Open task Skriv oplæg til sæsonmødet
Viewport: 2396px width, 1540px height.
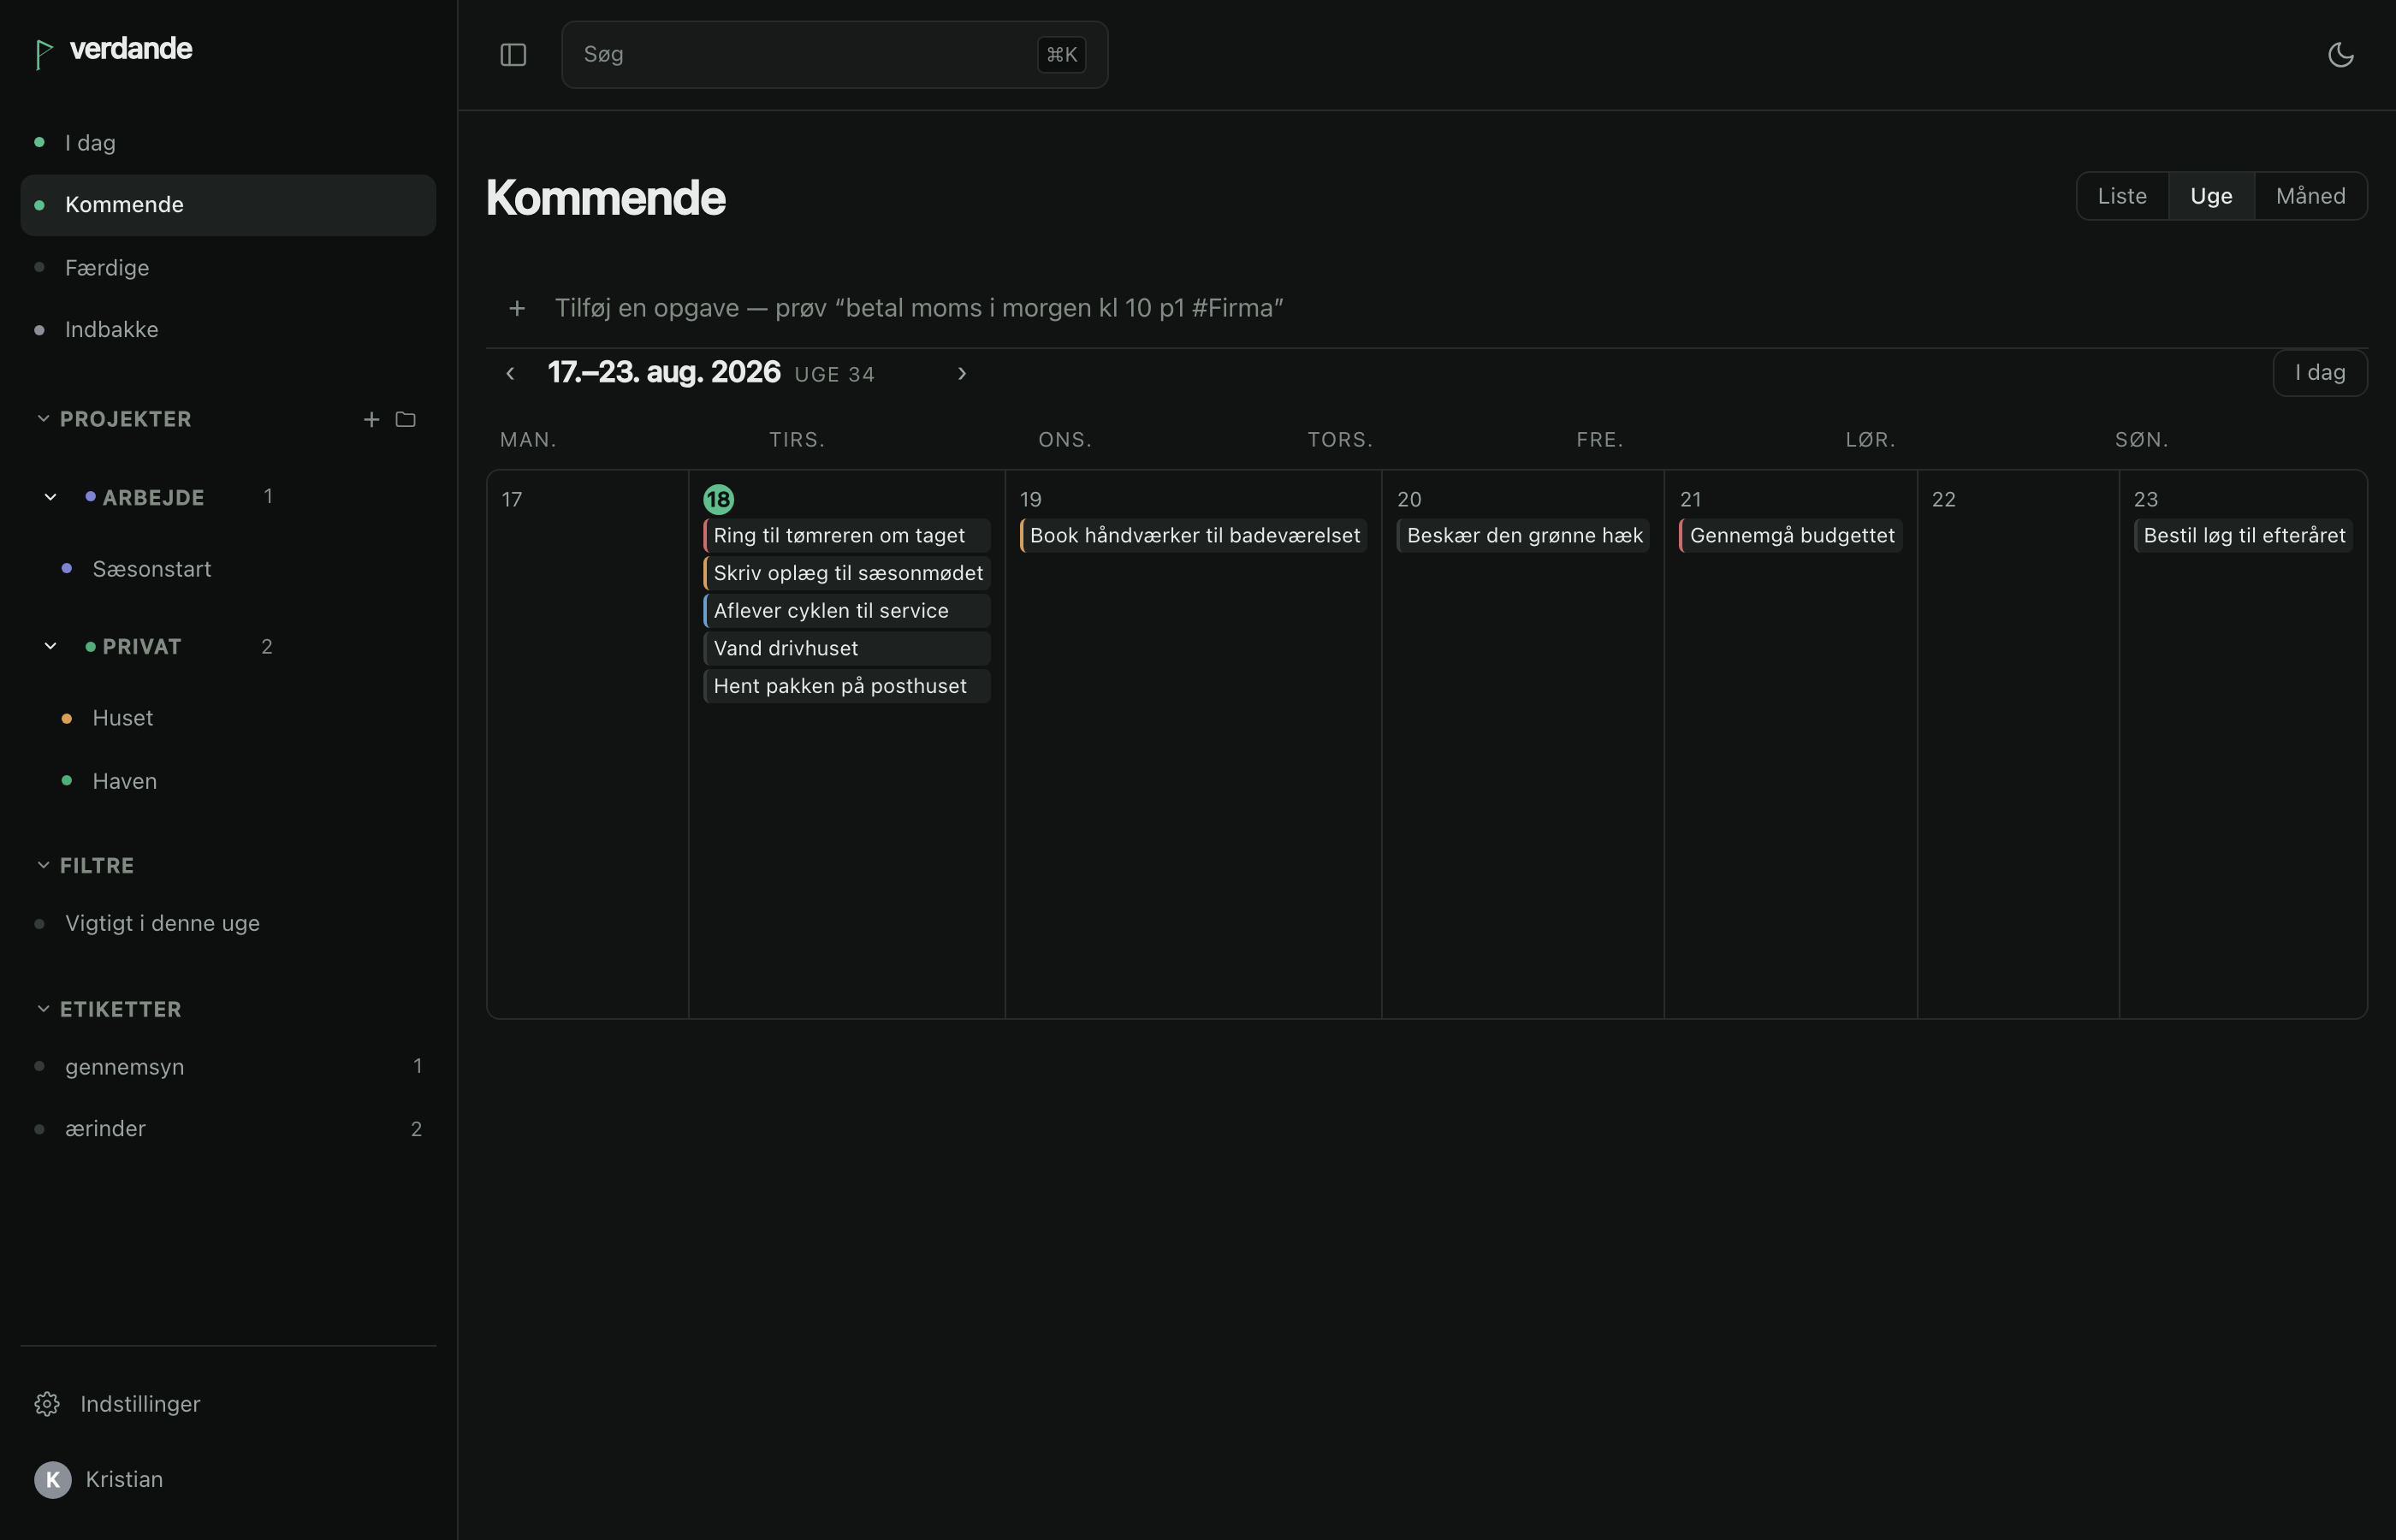847,573
